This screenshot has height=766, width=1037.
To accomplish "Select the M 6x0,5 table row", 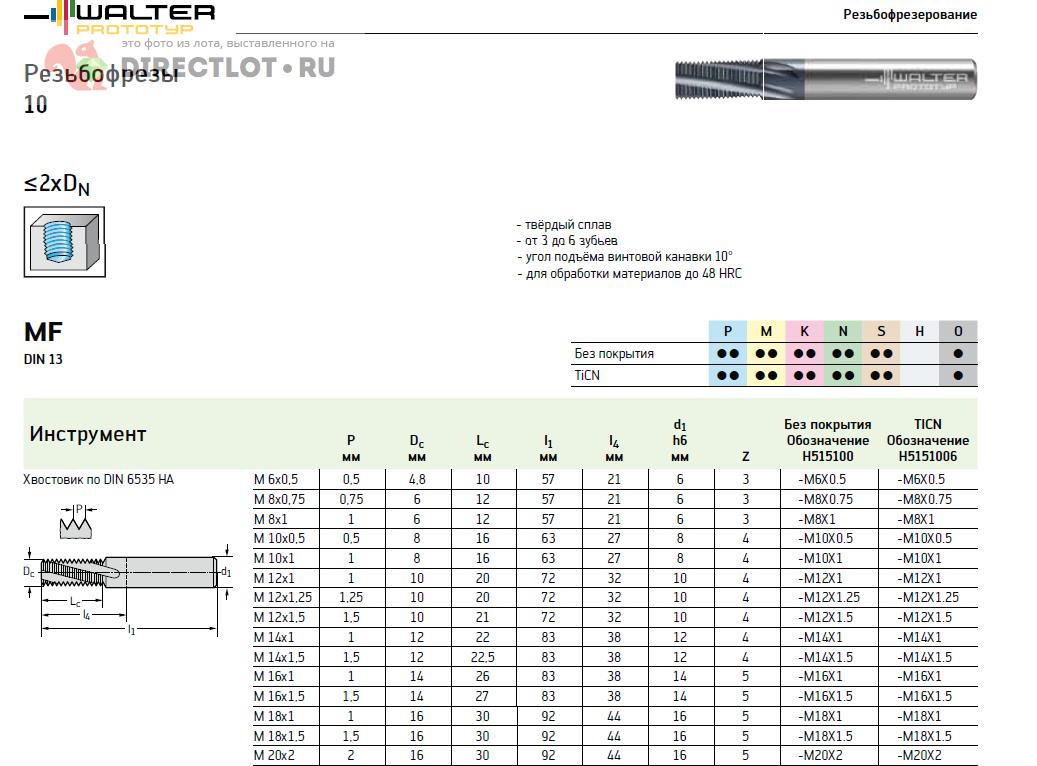I will pos(615,480).
